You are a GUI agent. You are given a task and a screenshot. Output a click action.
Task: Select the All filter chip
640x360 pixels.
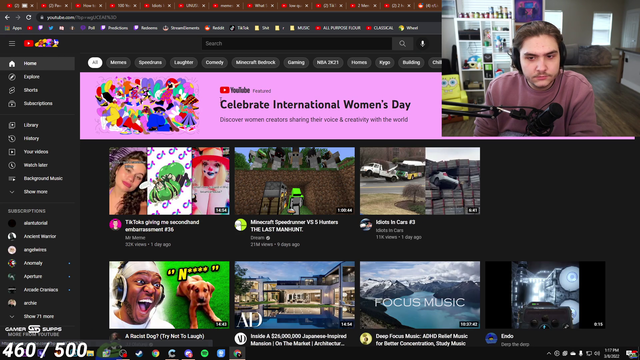tap(95, 62)
